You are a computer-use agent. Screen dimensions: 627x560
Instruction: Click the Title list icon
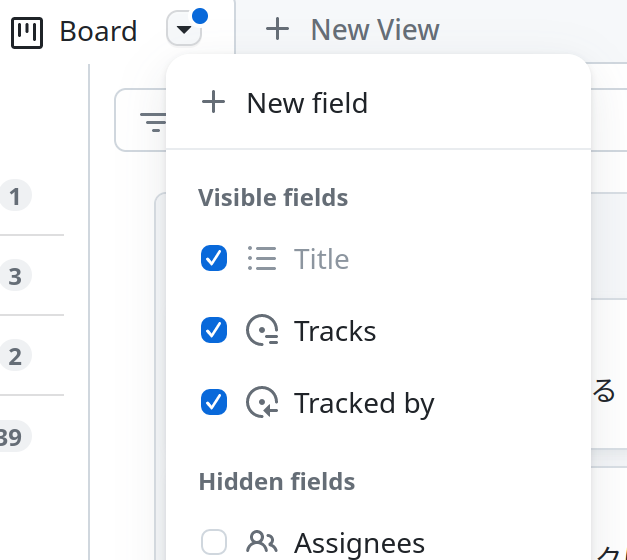click(262, 258)
